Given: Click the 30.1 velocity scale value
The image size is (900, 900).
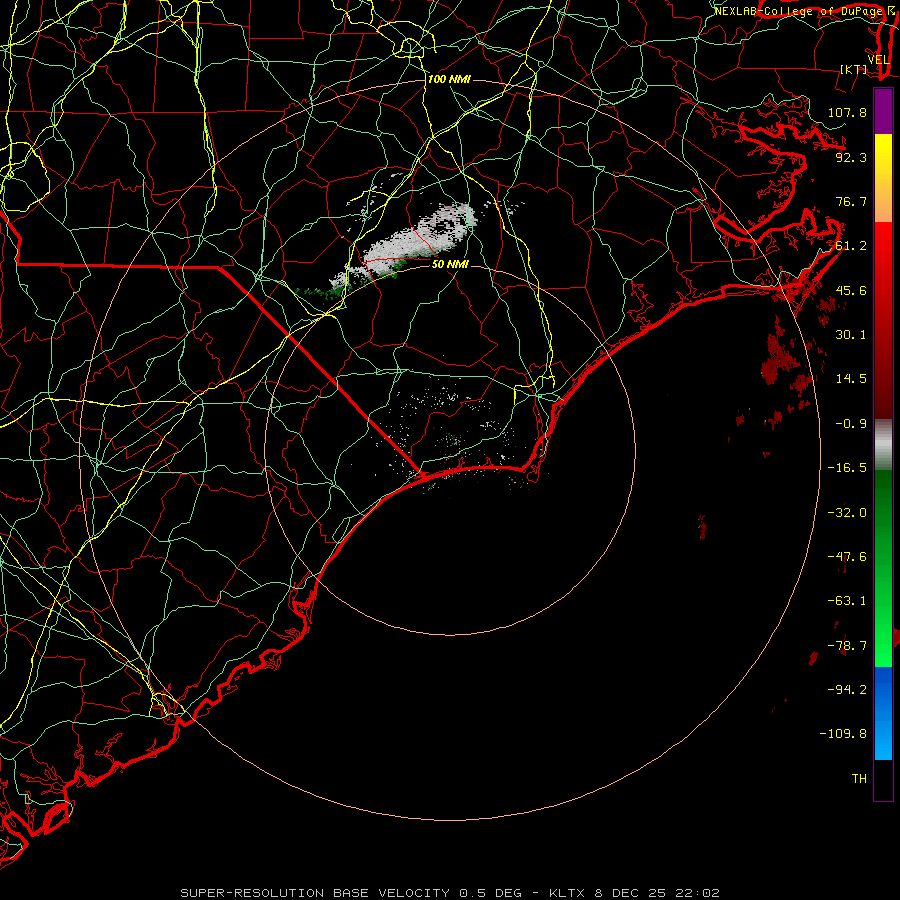Looking at the screenshot, I should [851, 335].
